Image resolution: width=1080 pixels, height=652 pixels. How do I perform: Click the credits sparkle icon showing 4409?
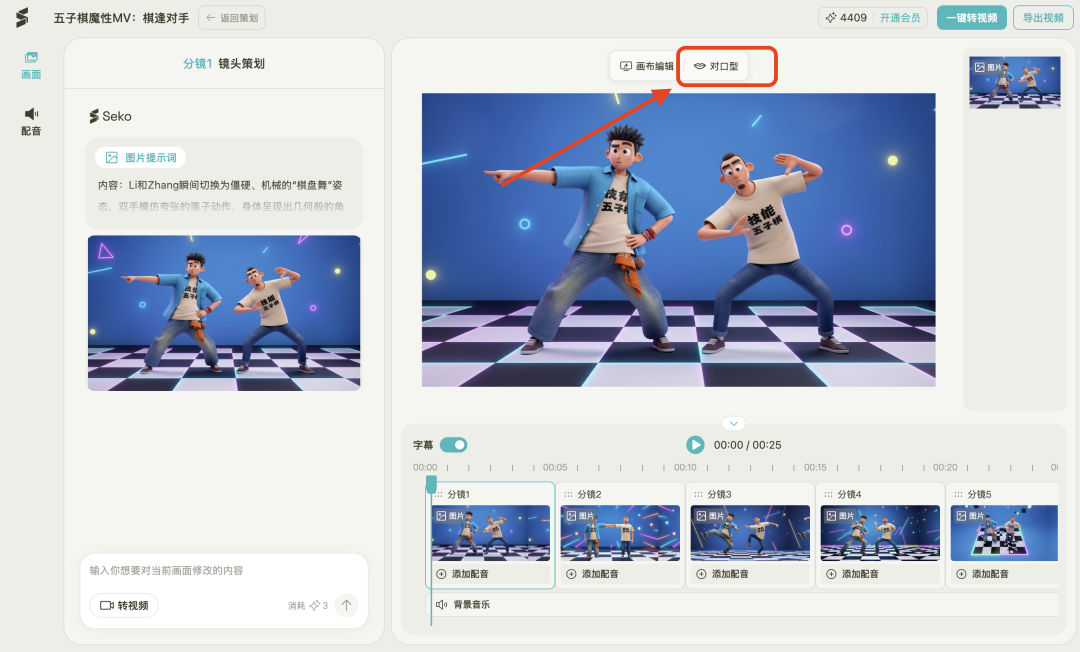(x=831, y=18)
